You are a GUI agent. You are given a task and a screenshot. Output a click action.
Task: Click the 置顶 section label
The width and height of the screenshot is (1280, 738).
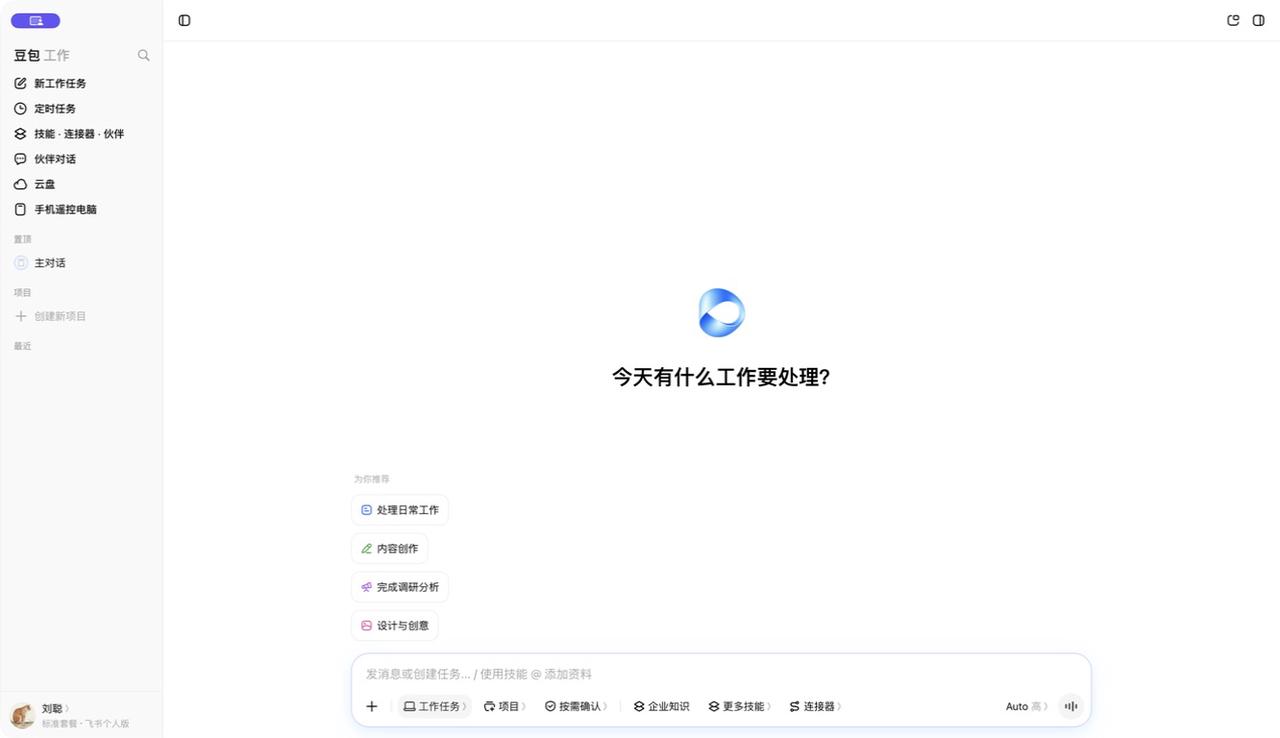coord(22,239)
